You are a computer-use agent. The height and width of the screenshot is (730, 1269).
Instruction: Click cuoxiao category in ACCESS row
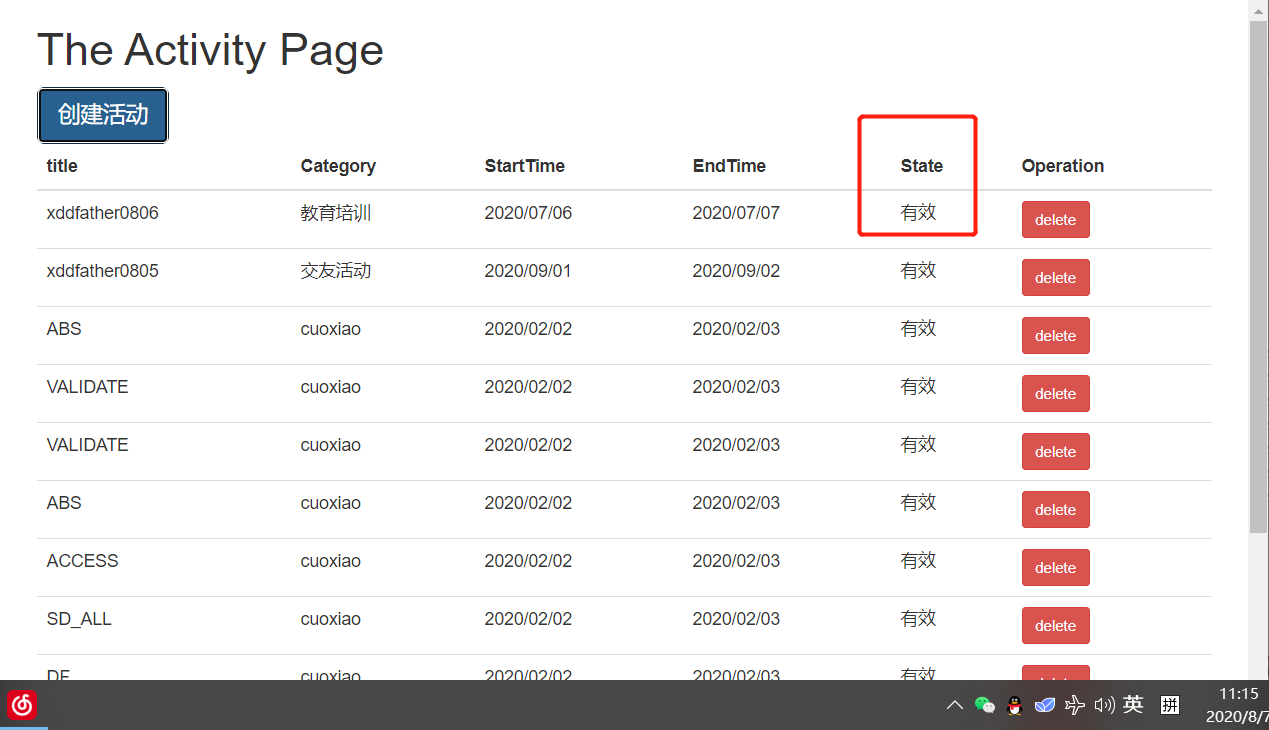pos(330,561)
